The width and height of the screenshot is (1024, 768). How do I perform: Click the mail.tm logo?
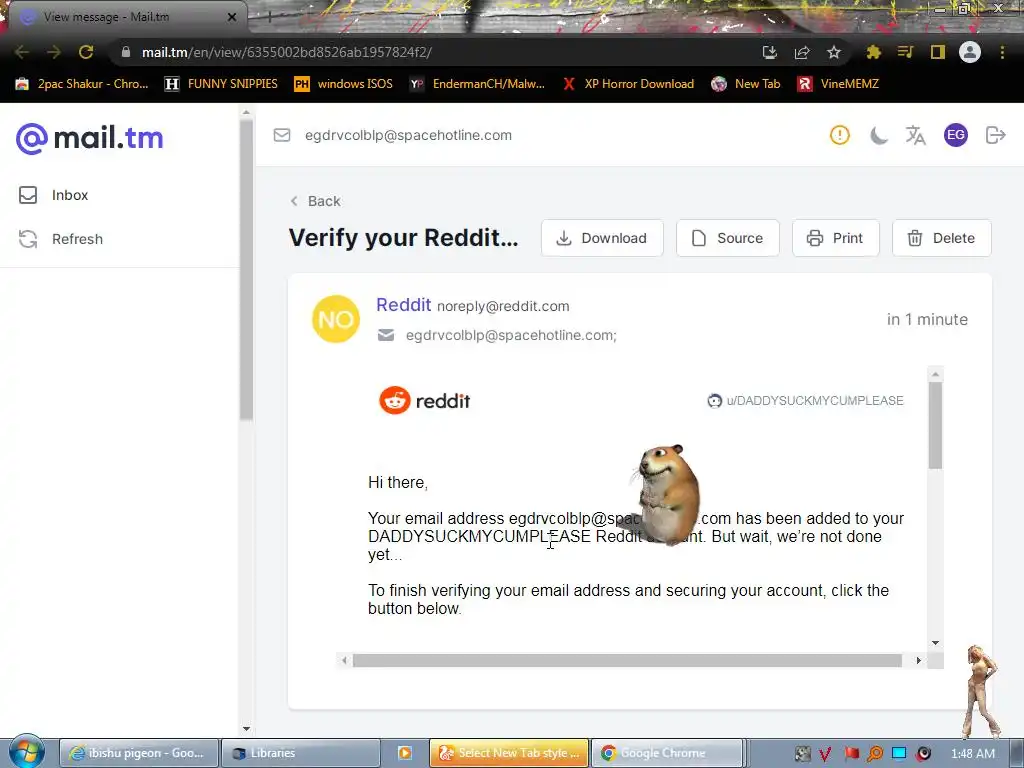[x=89, y=138]
